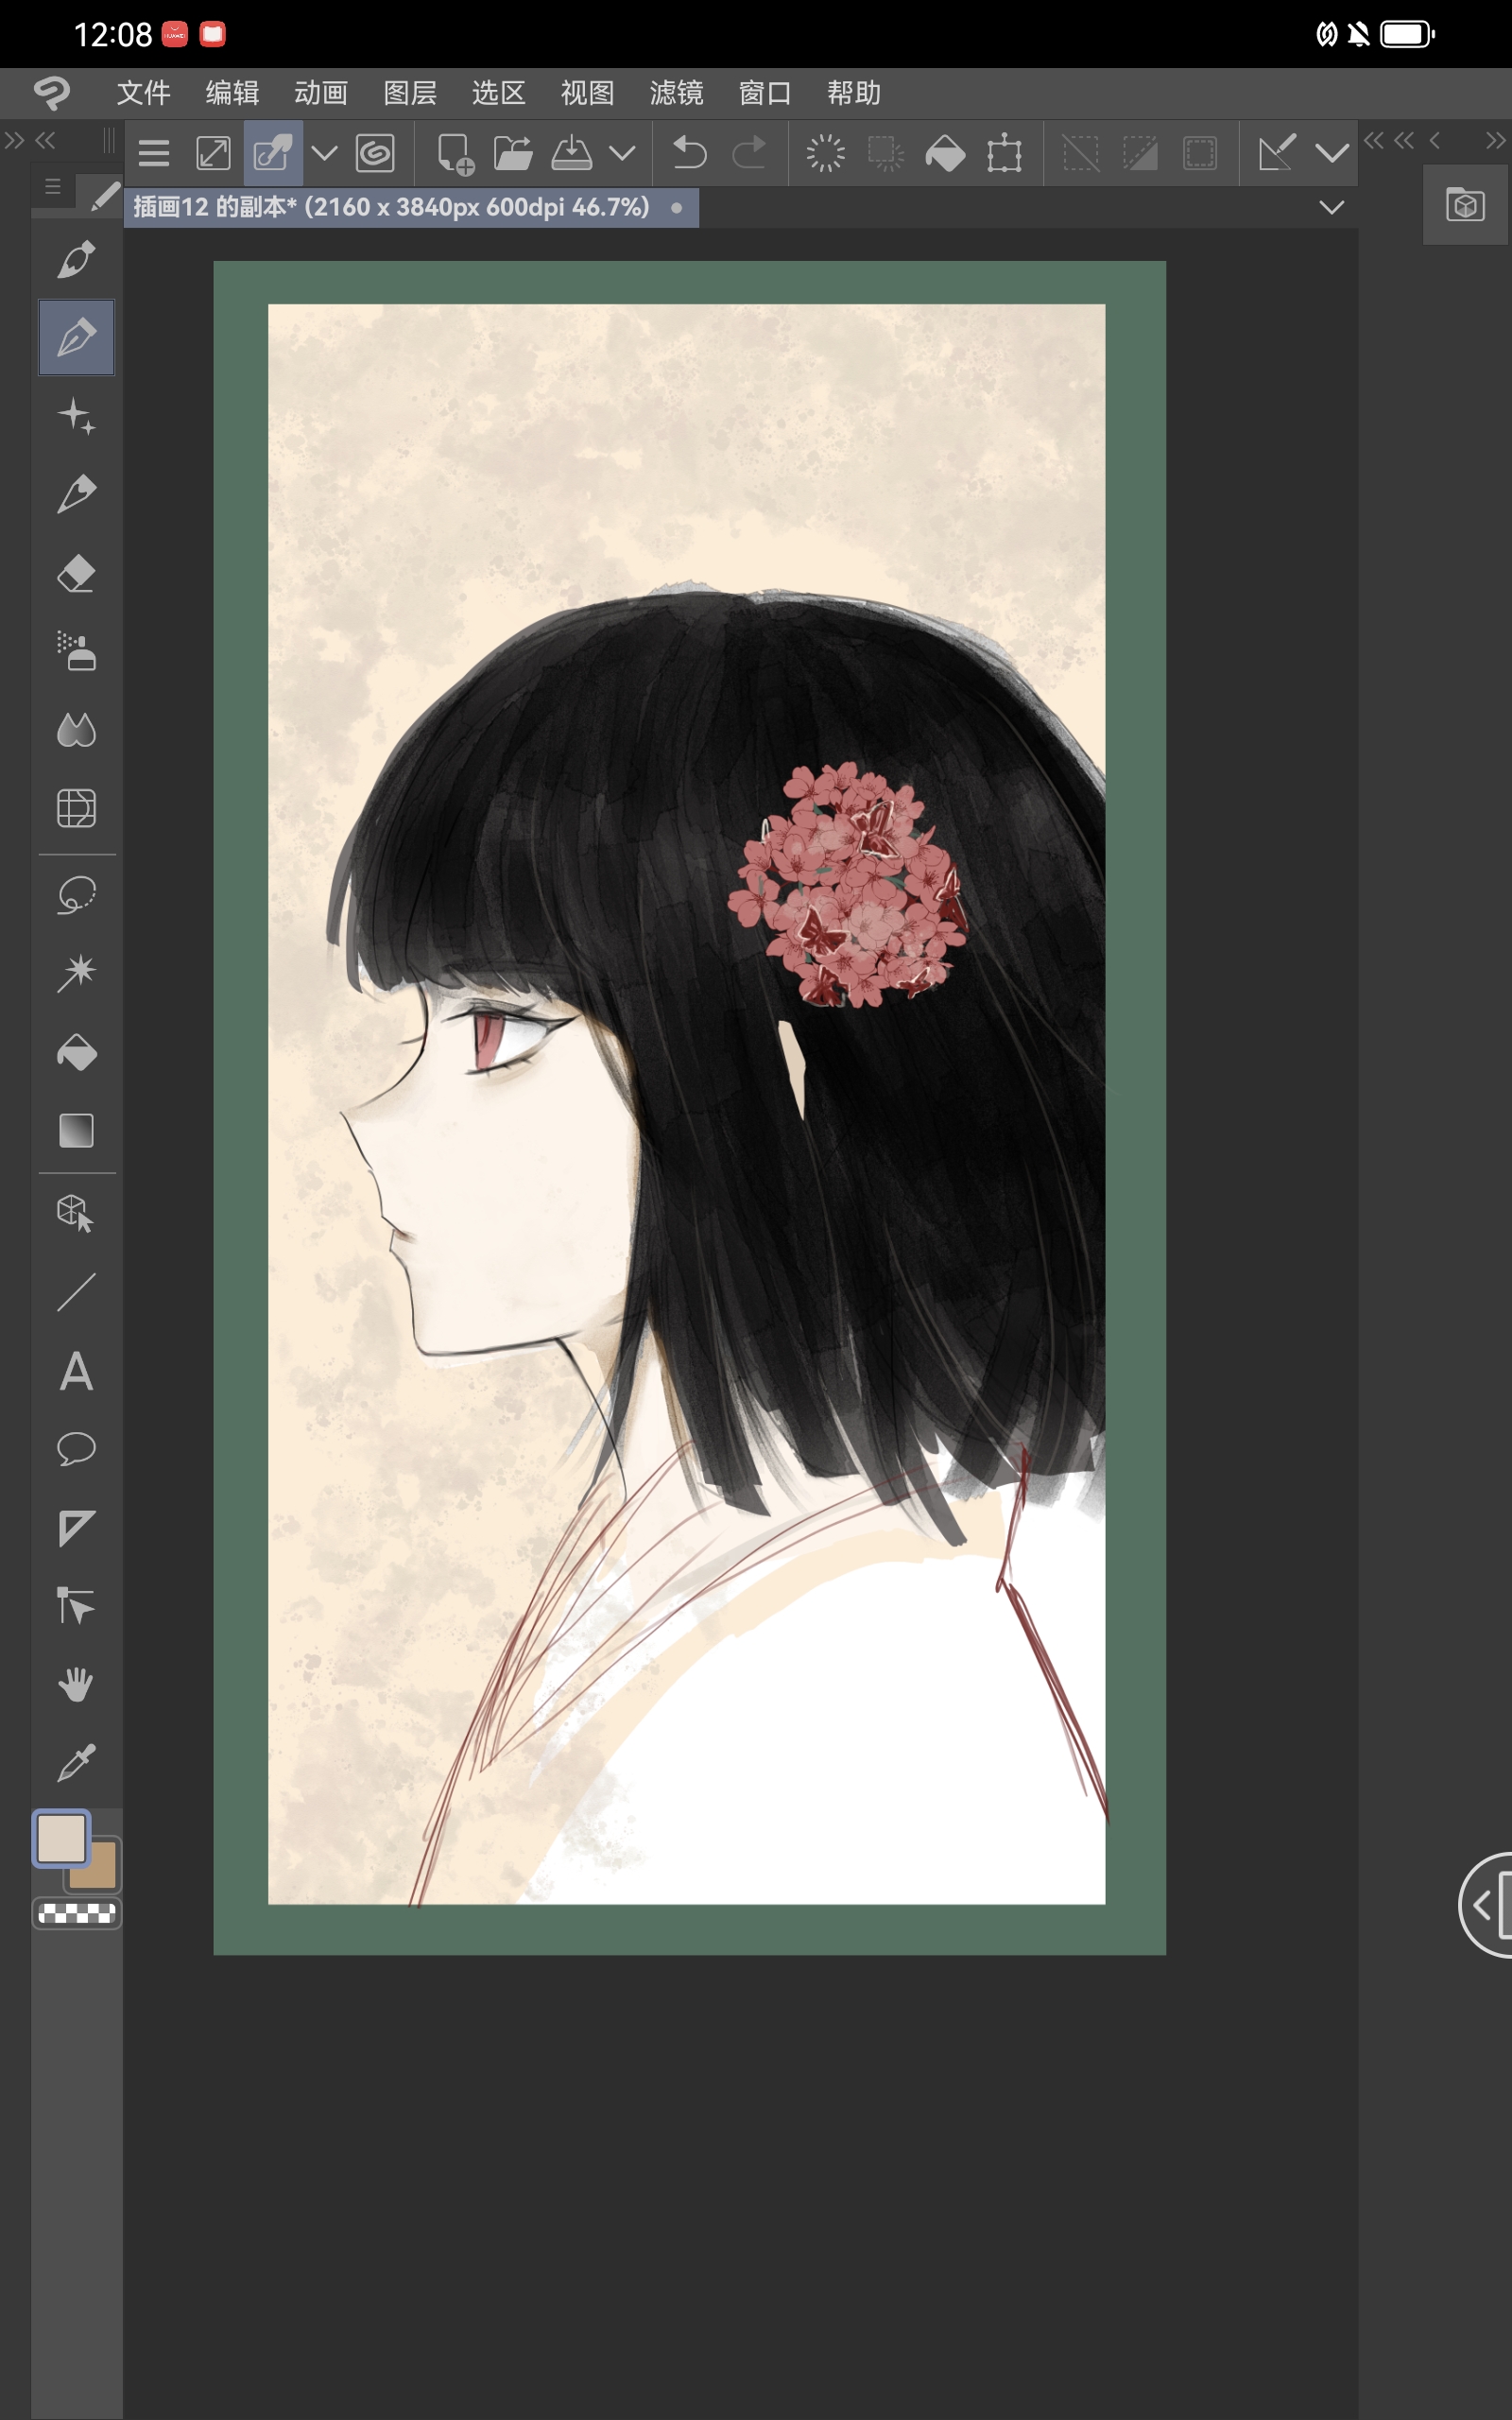Click the Undo arrow in the toolbar
The image size is (1512, 2420).
689,153
